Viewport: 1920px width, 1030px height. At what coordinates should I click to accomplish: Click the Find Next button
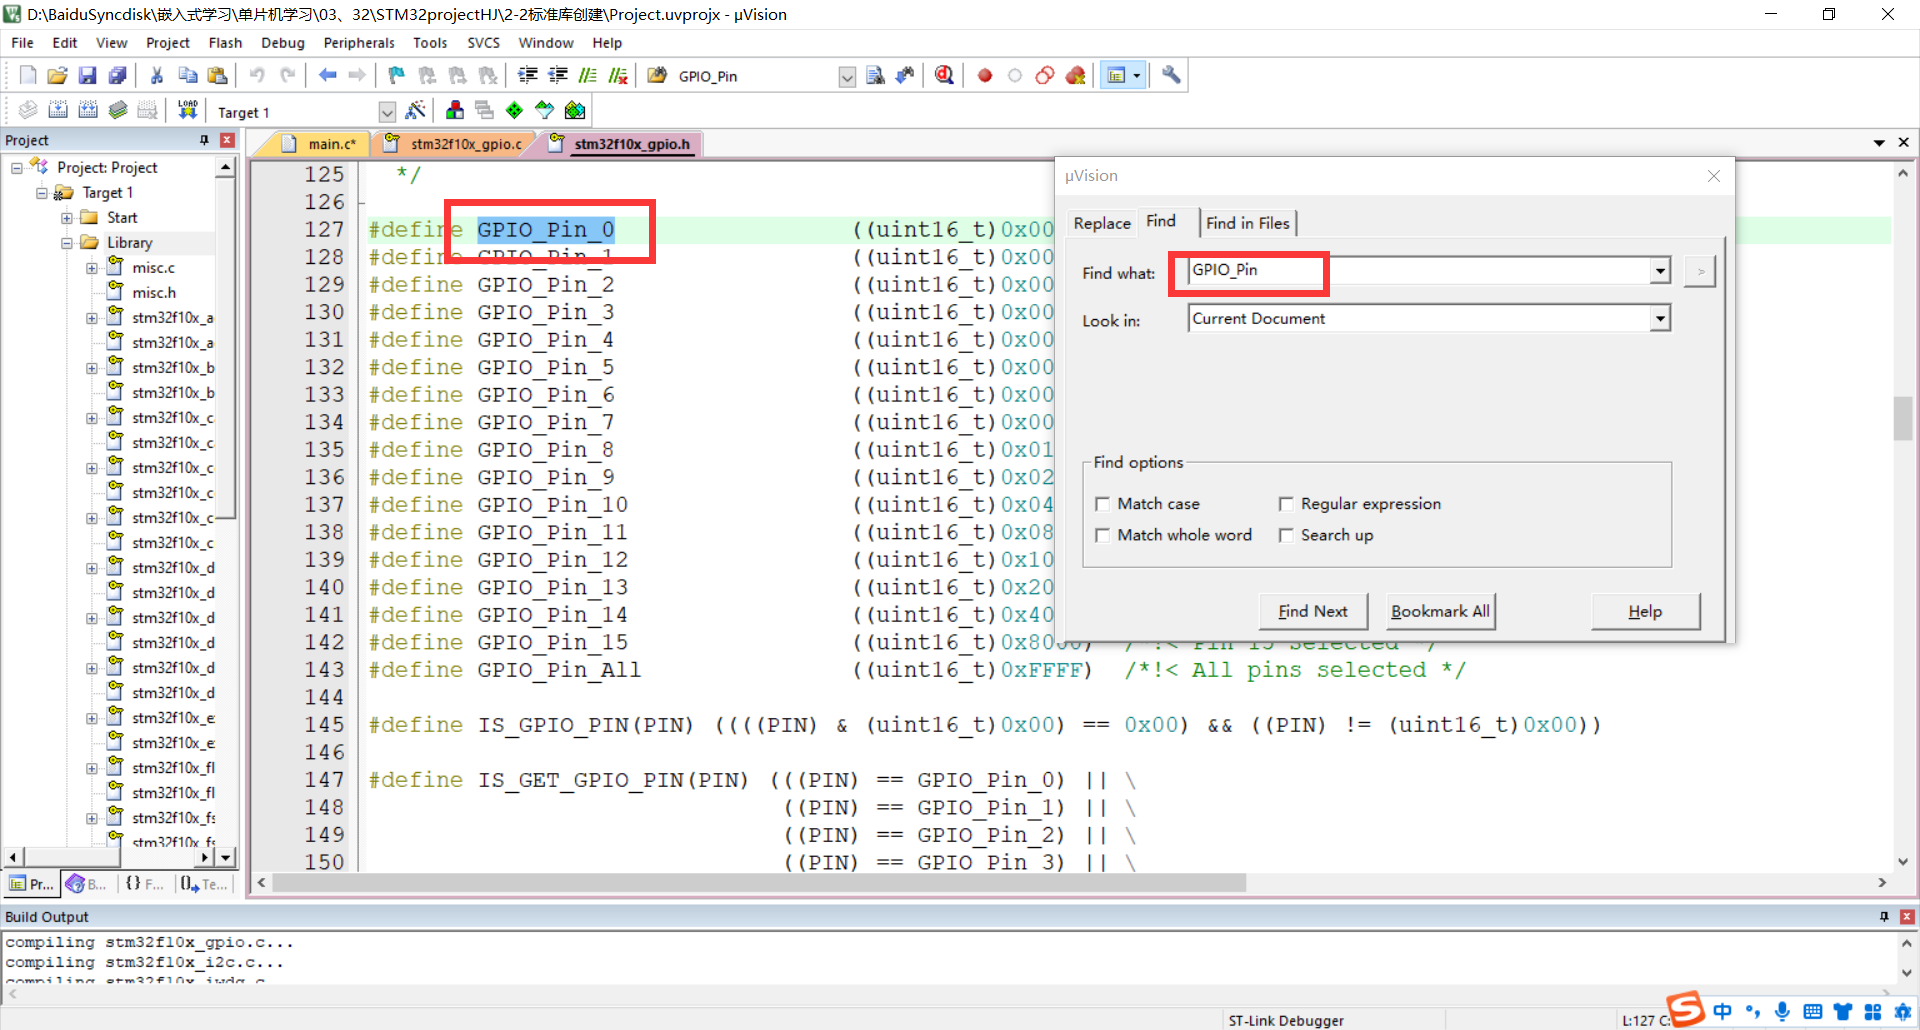coord(1313,611)
